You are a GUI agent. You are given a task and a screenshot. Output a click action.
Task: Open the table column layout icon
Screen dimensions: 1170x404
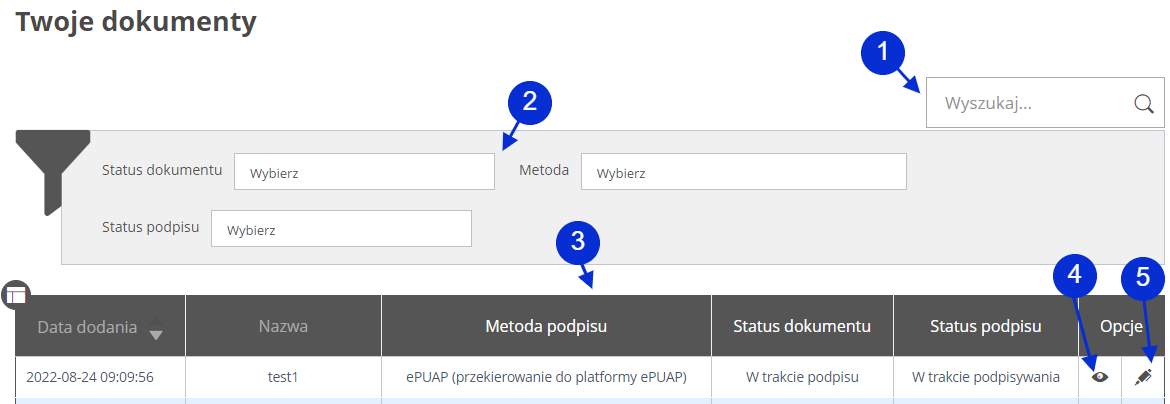coord(16,294)
